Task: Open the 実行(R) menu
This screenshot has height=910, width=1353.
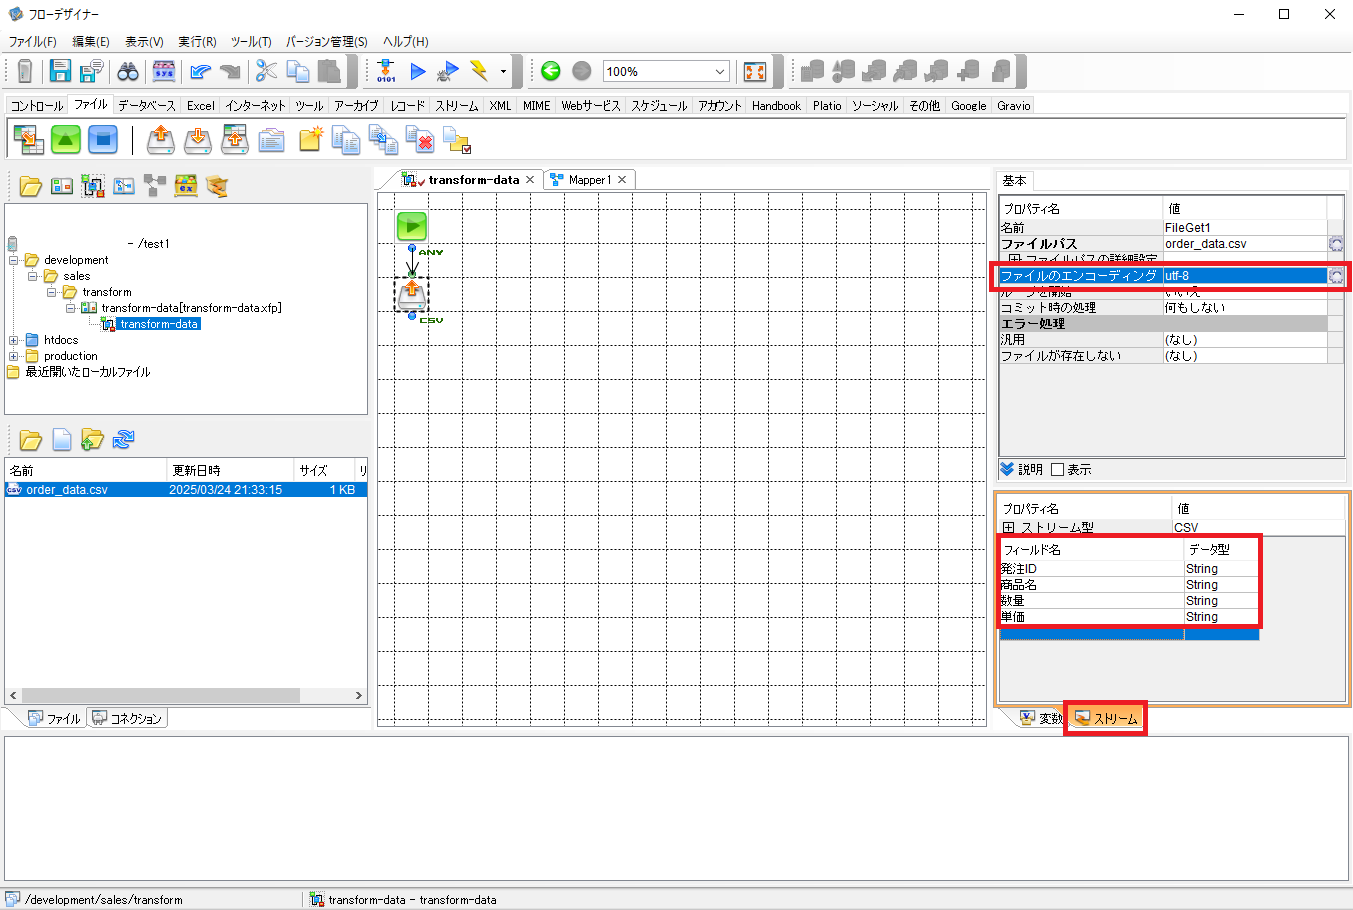Action: coord(197,41)
